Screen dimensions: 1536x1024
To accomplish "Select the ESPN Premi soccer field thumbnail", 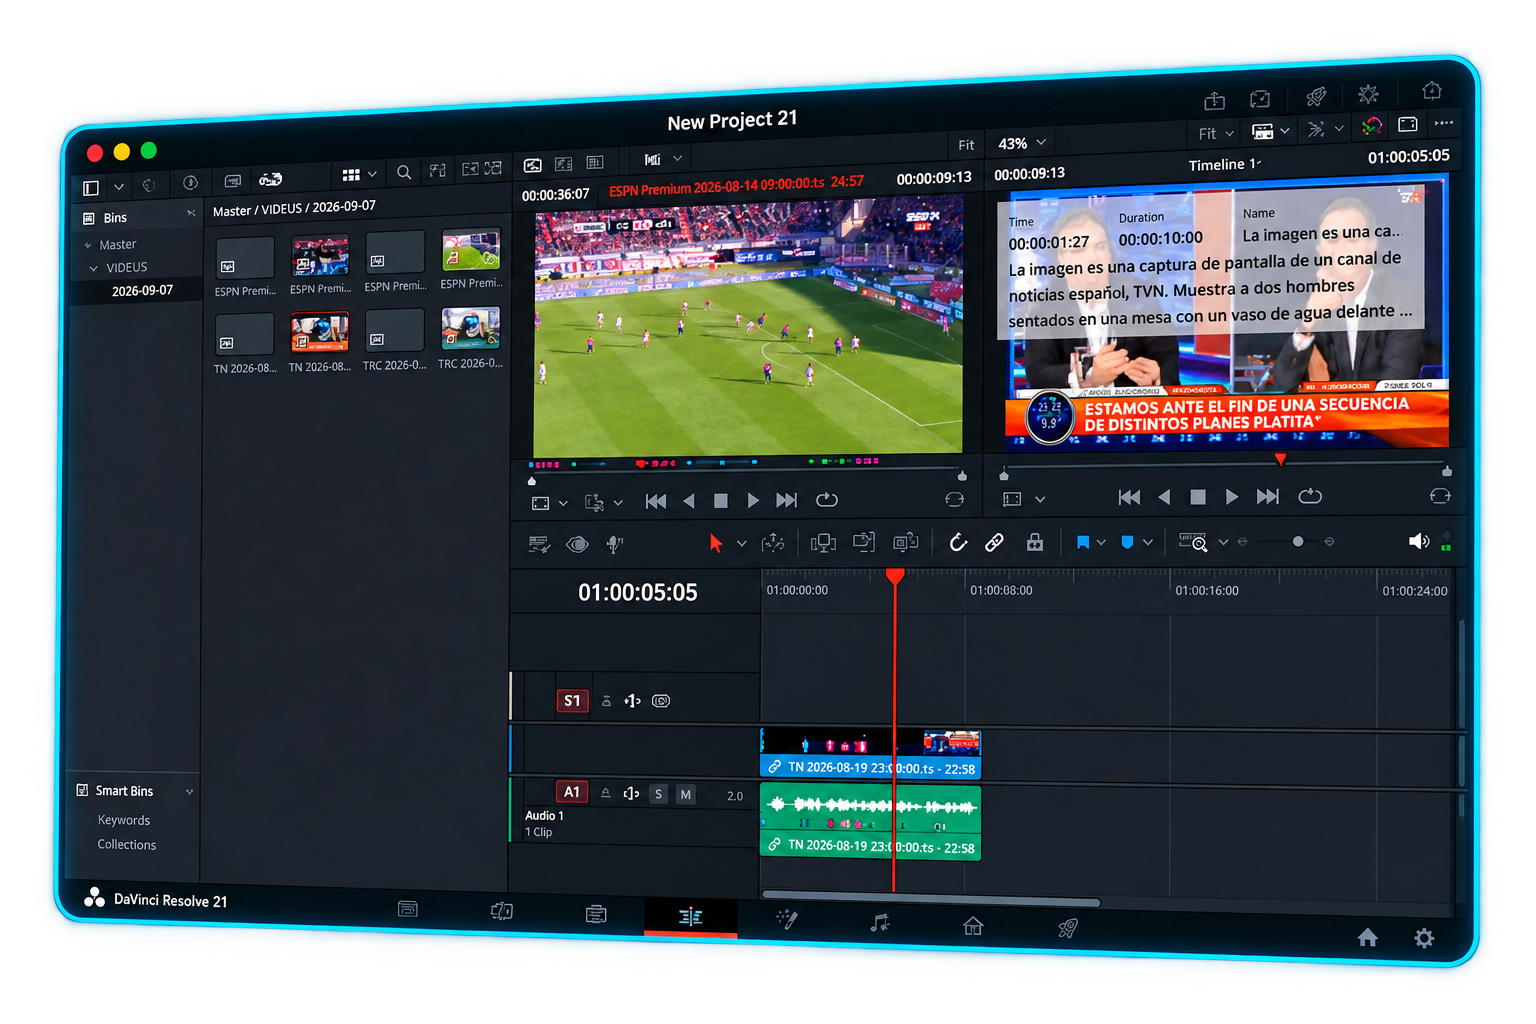I will point(471,249).
